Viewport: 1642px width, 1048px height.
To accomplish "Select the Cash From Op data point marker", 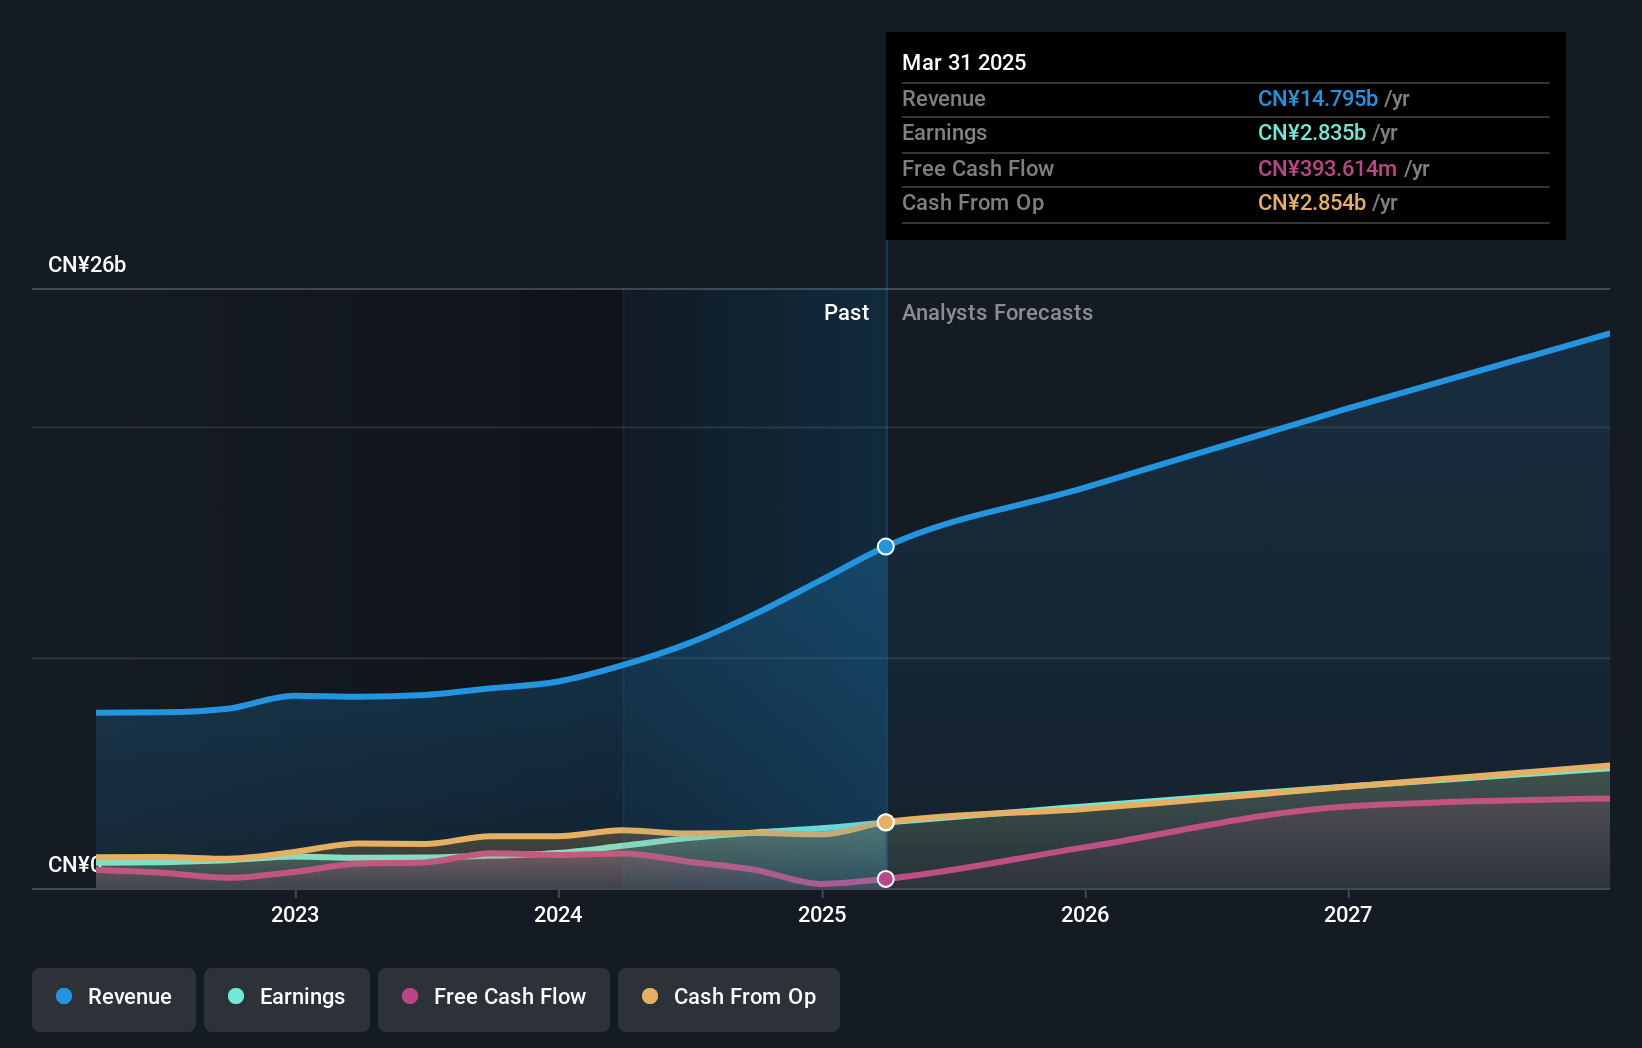I will point(886,822).
